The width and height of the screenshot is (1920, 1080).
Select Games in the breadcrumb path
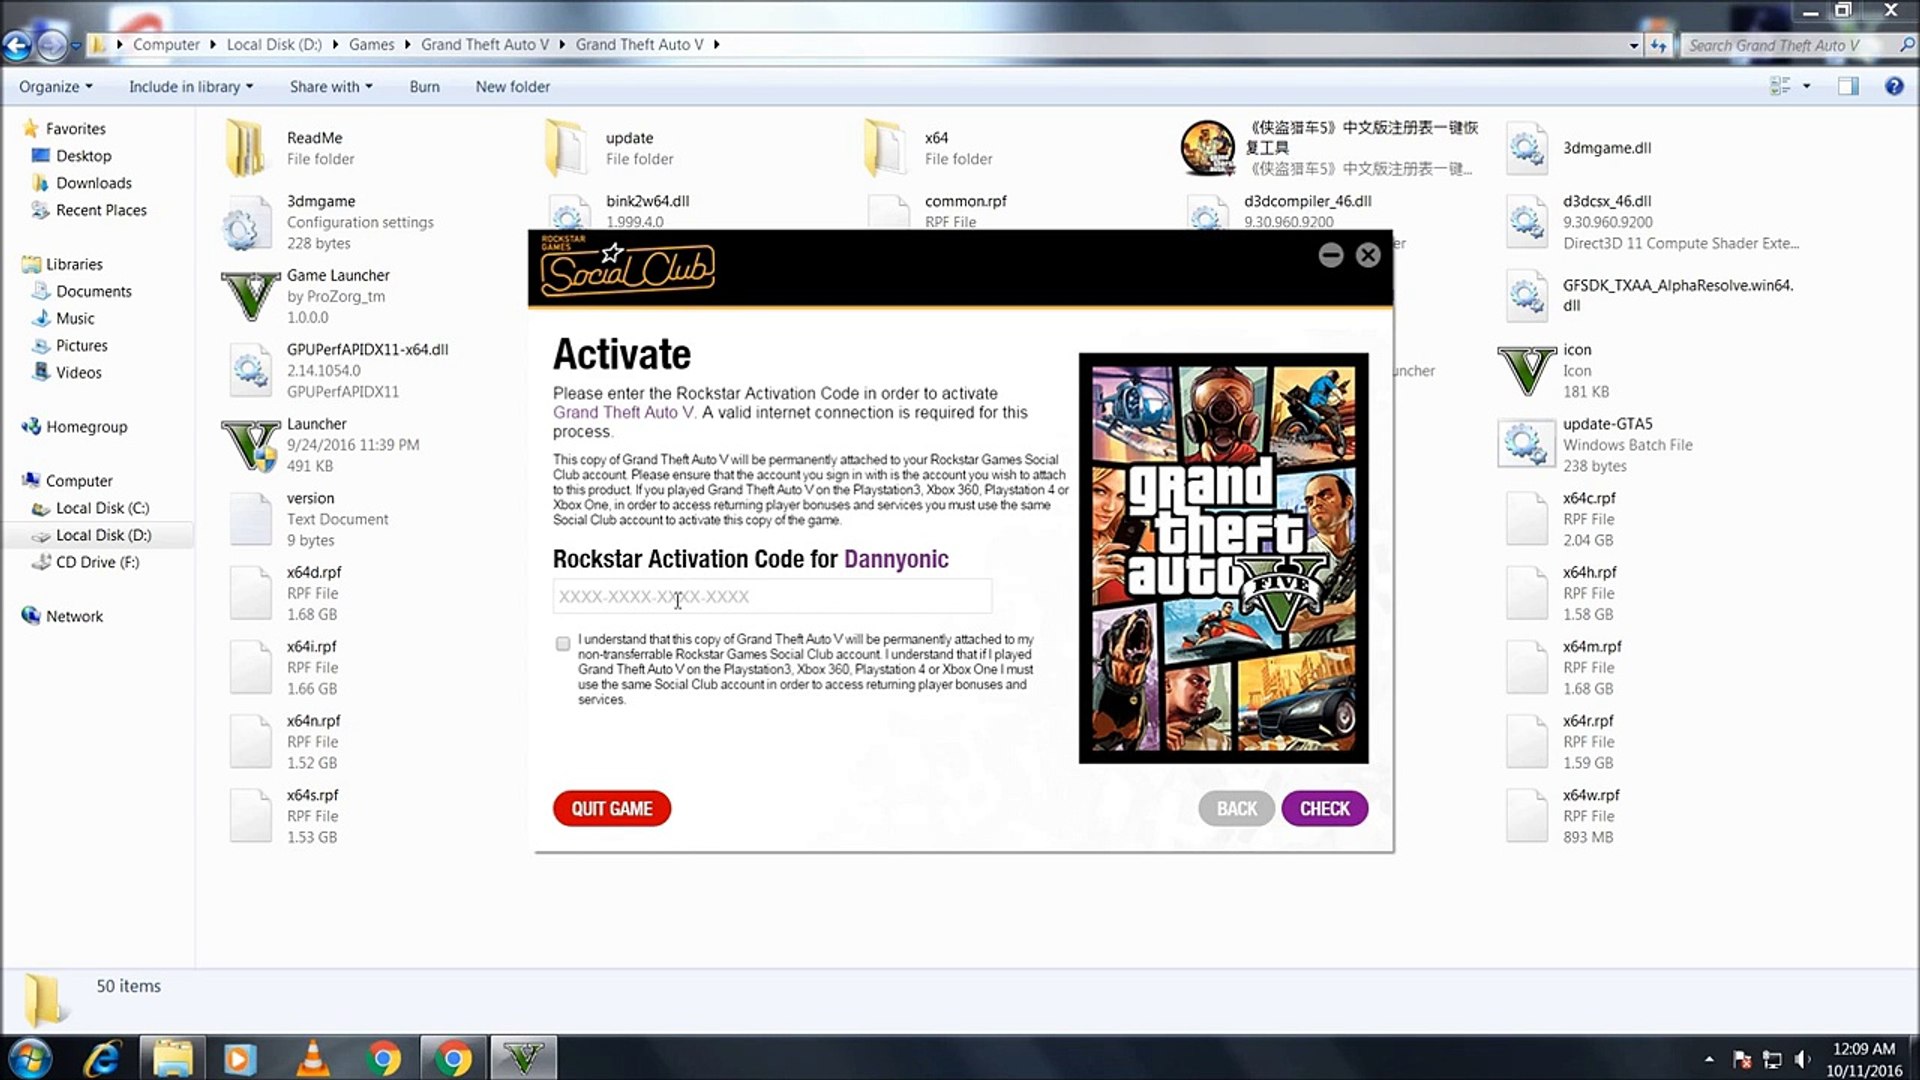(x=371, y=45)
